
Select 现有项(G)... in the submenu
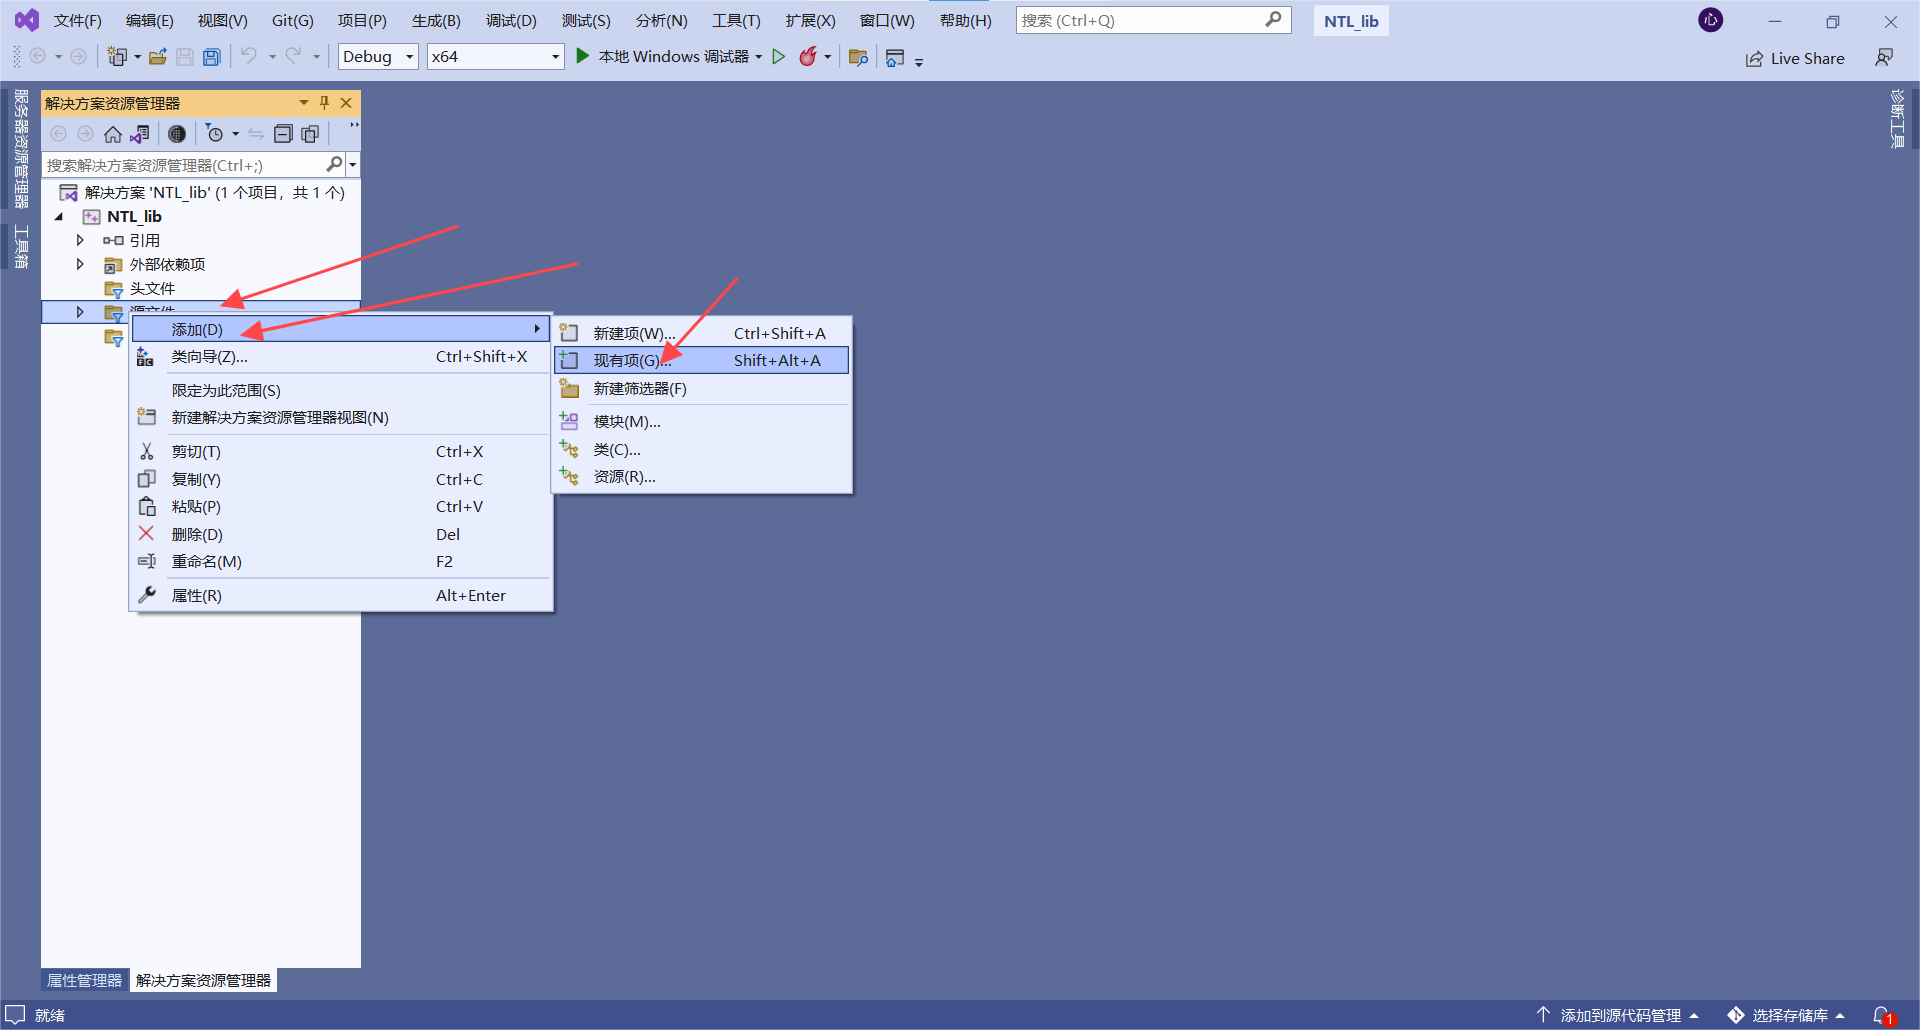(x=702, y=360)
